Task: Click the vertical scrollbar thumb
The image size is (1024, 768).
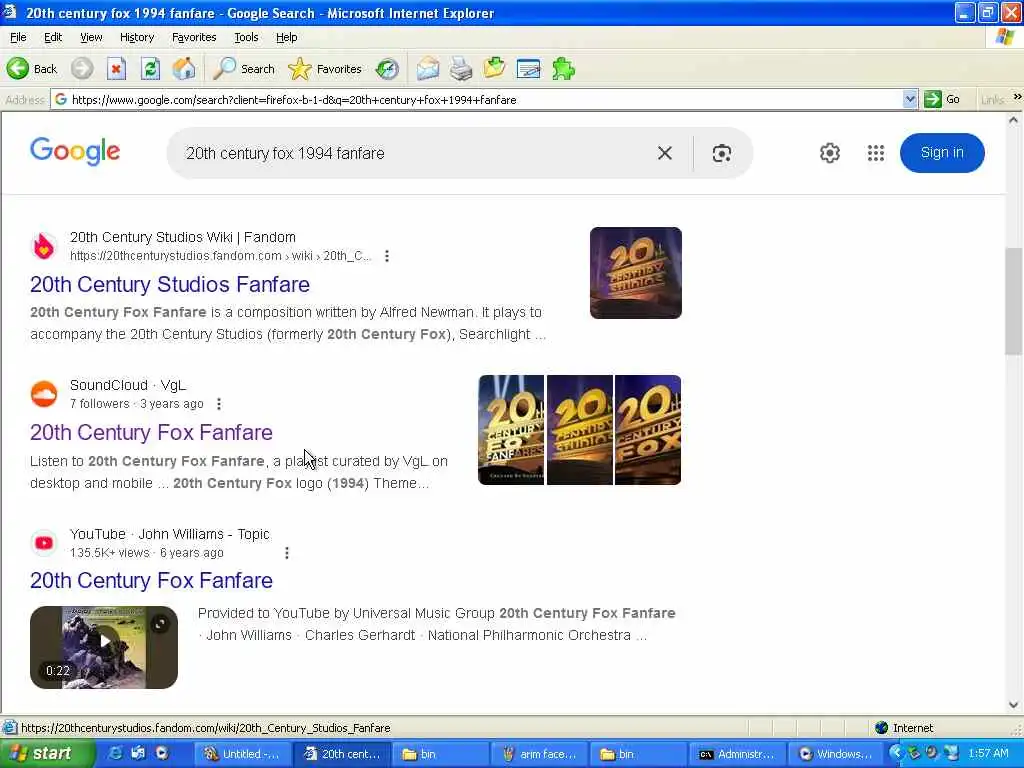Action: [1013, 302]
